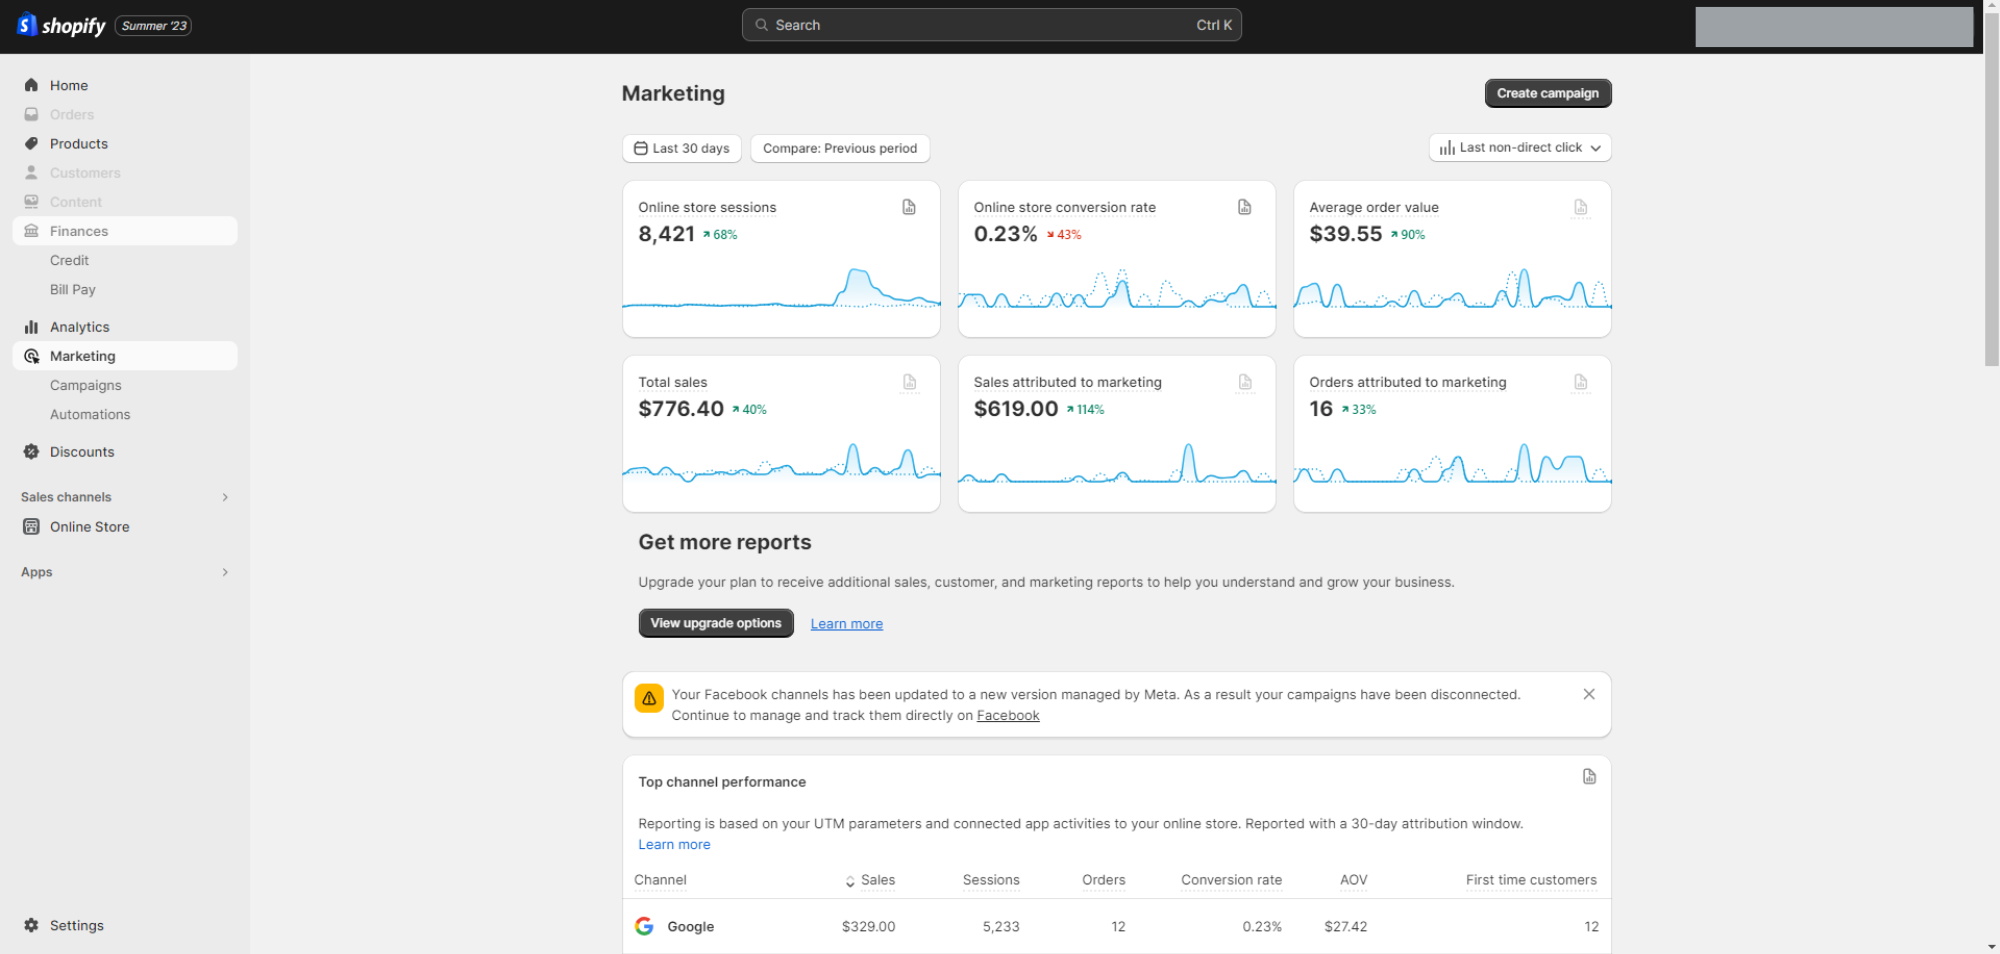2000x954 pixels.
Task: Go to Campaigns in sidebar
Action: click(86, 385)
